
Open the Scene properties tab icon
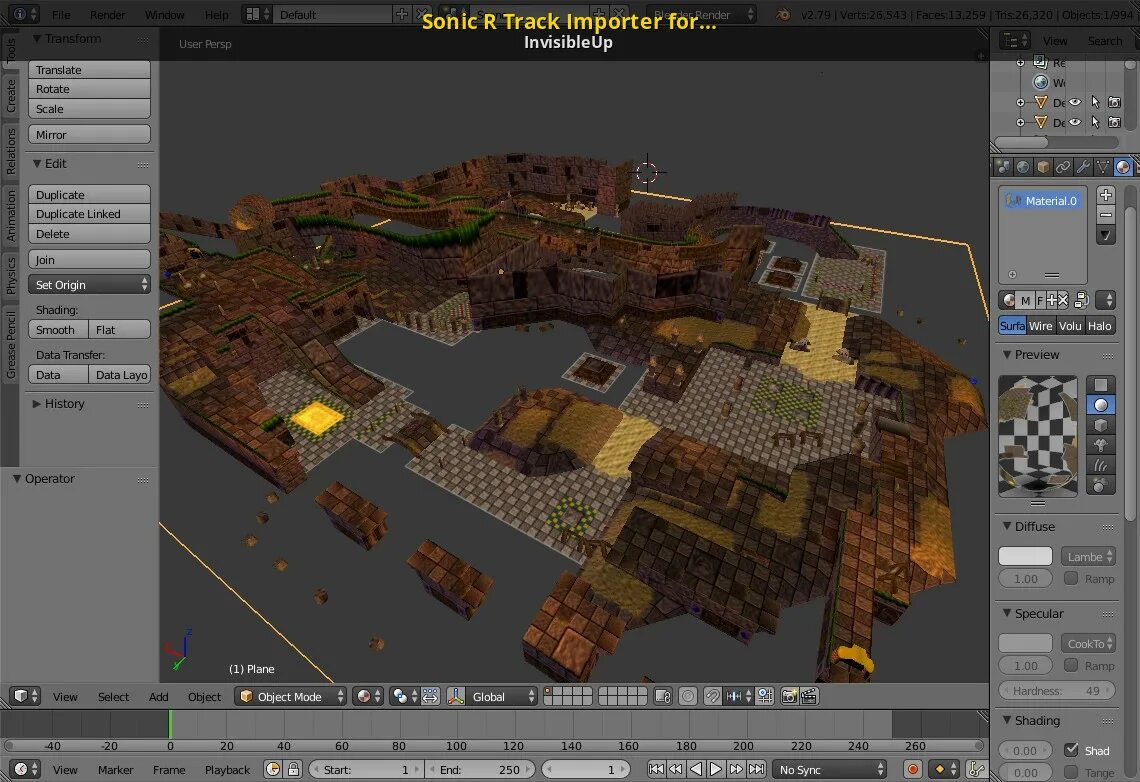1004,167
